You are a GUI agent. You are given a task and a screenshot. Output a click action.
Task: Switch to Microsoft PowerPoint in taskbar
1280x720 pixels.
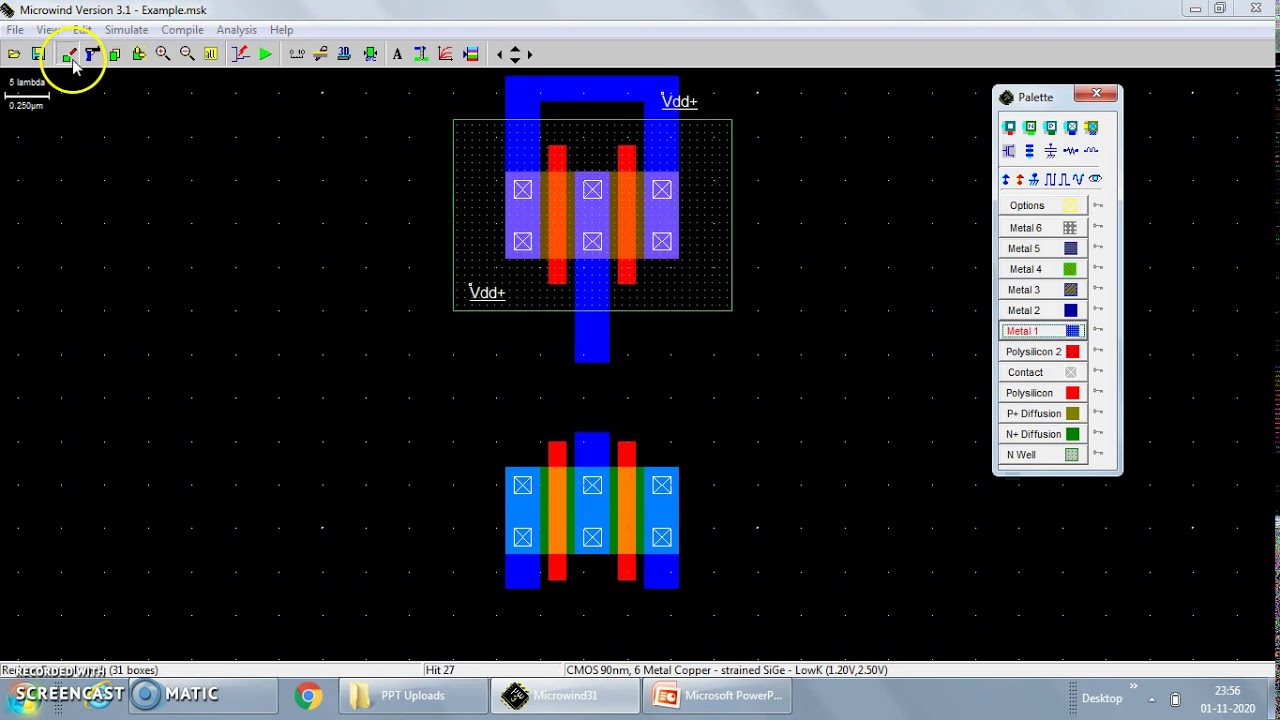click(x=717, y=695)
